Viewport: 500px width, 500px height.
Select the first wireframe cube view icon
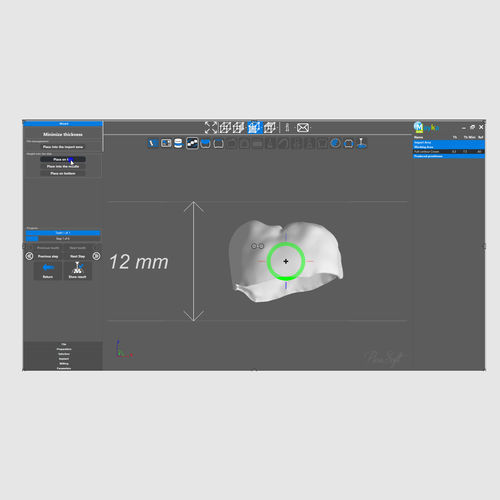click(225, 127)
